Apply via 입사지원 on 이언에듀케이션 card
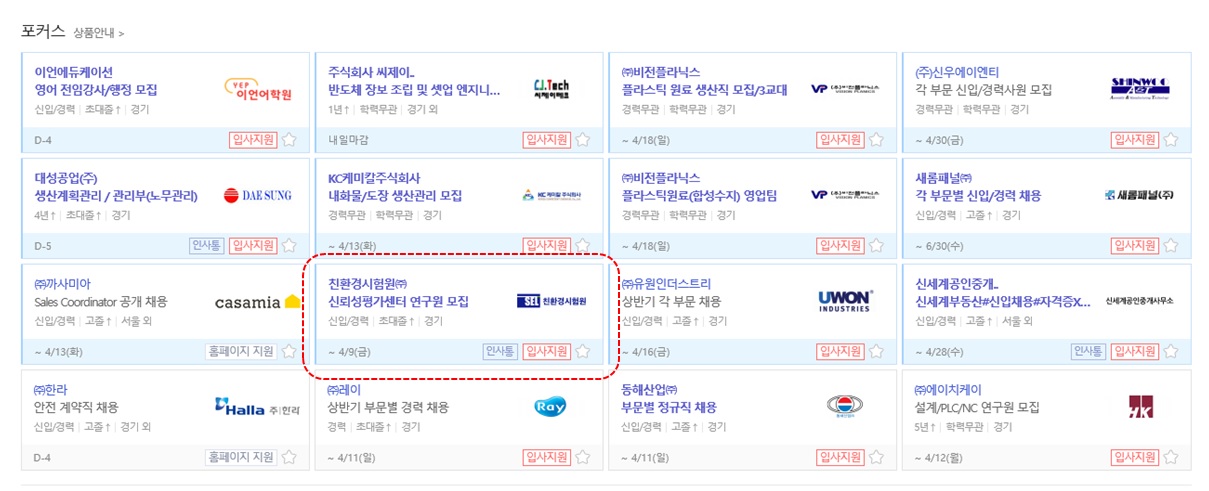Image resolution: width=1209 pixels, height=491 pixels. (253, 140)
